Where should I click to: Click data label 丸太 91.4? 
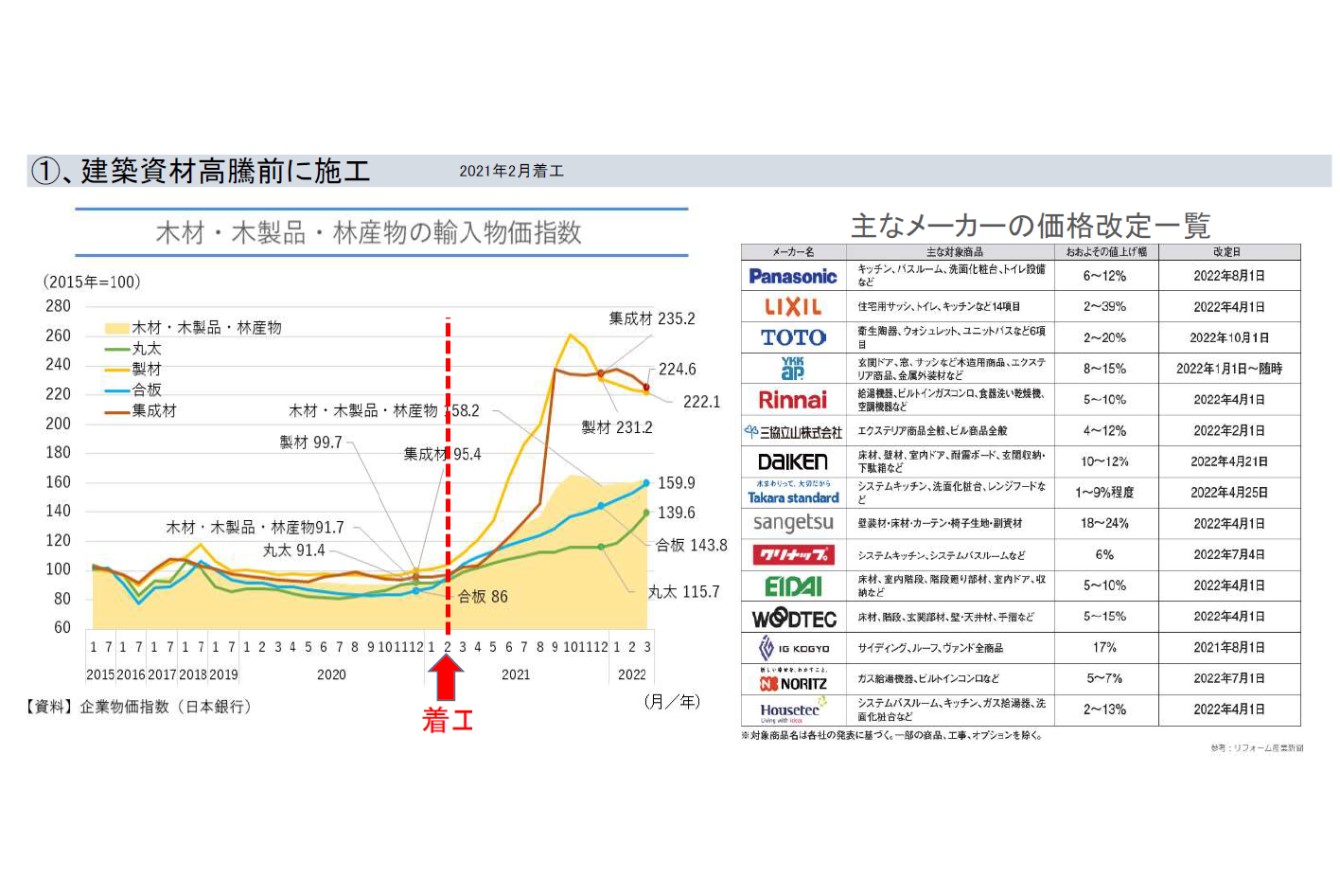[x=294, y=550]
